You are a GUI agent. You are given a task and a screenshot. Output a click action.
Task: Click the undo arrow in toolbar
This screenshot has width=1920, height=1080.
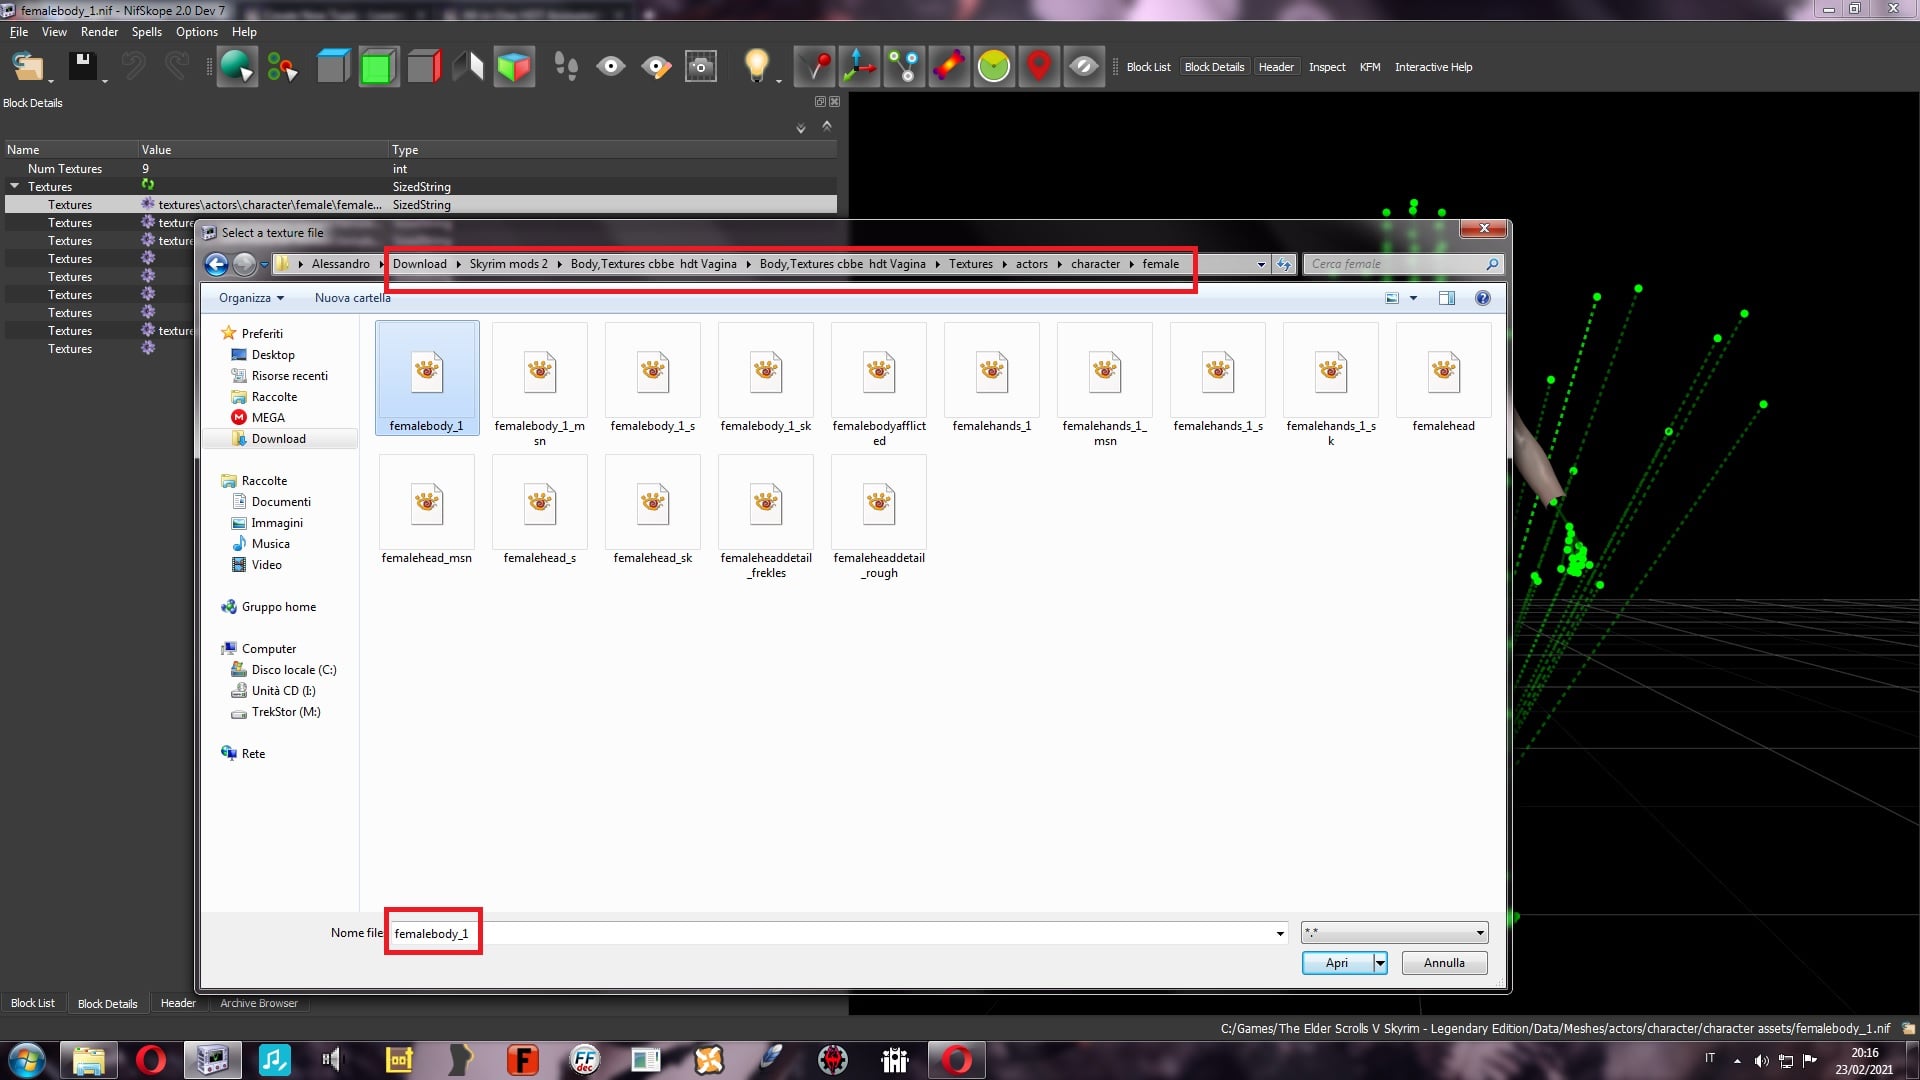tap(133, 67)
